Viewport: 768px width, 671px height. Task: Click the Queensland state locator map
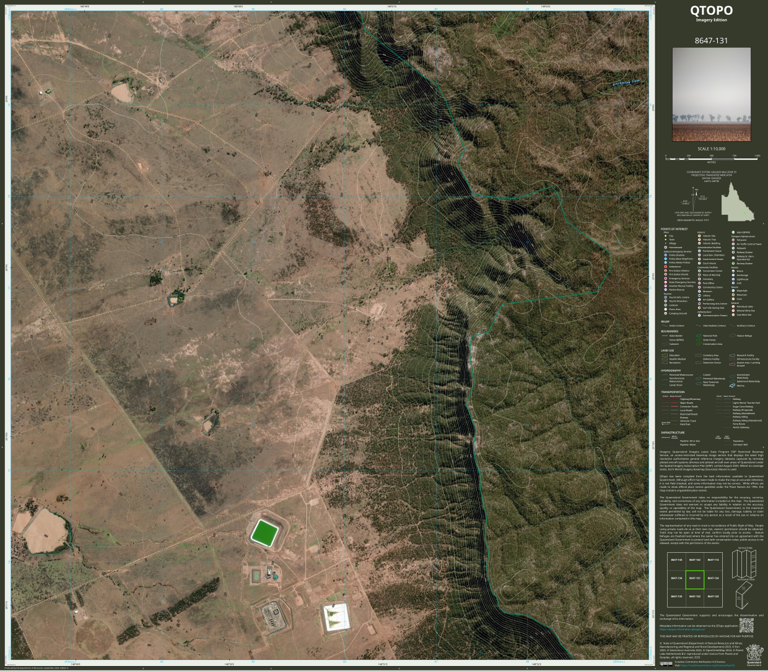point(738,202)
